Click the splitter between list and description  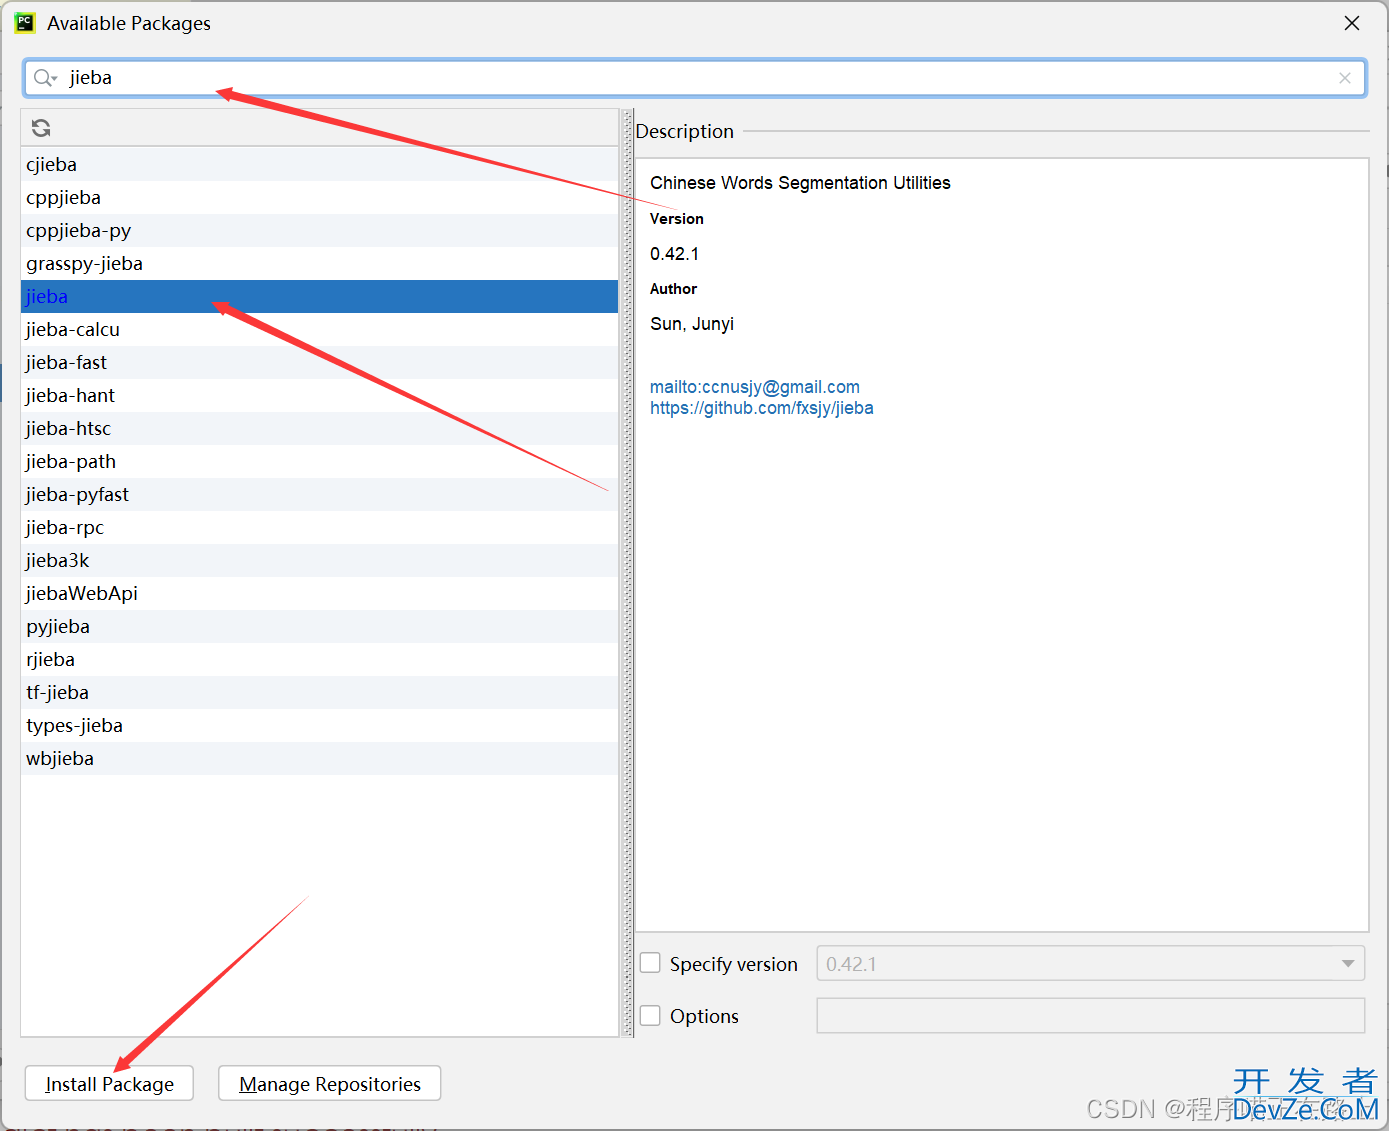(628, 572)
